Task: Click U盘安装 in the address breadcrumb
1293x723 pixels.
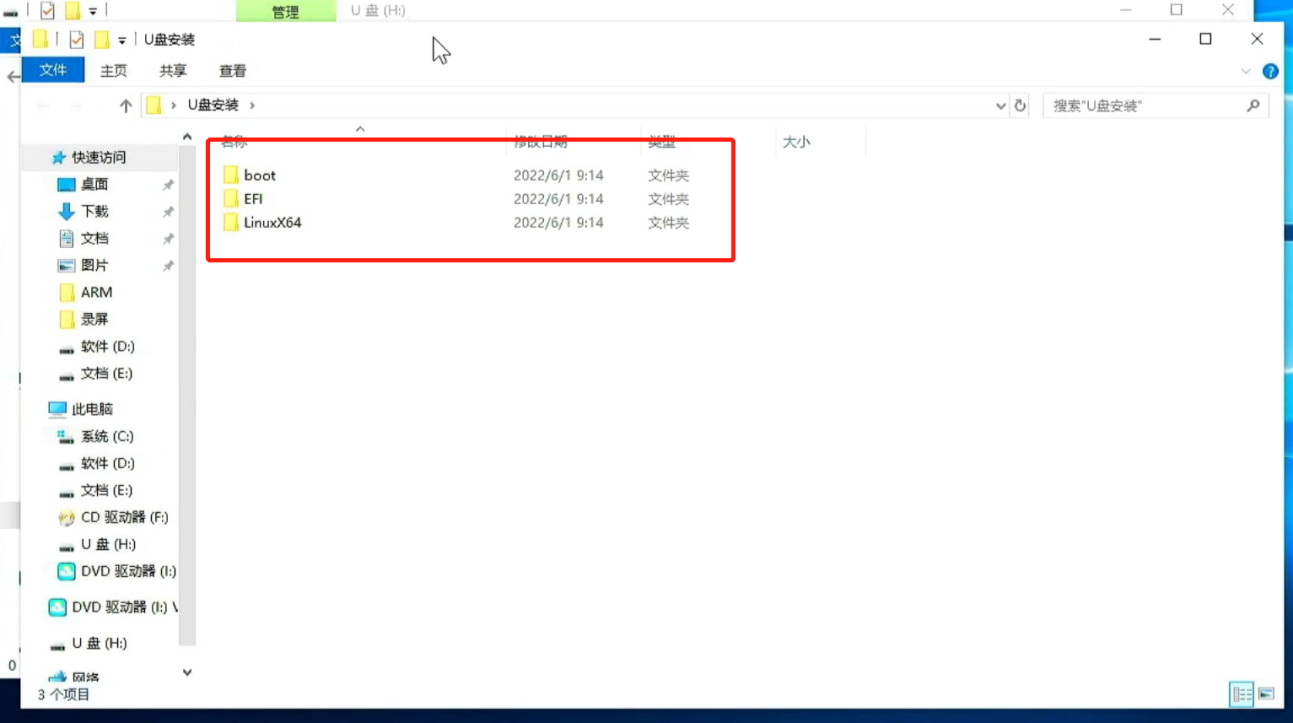Action: 213,105
